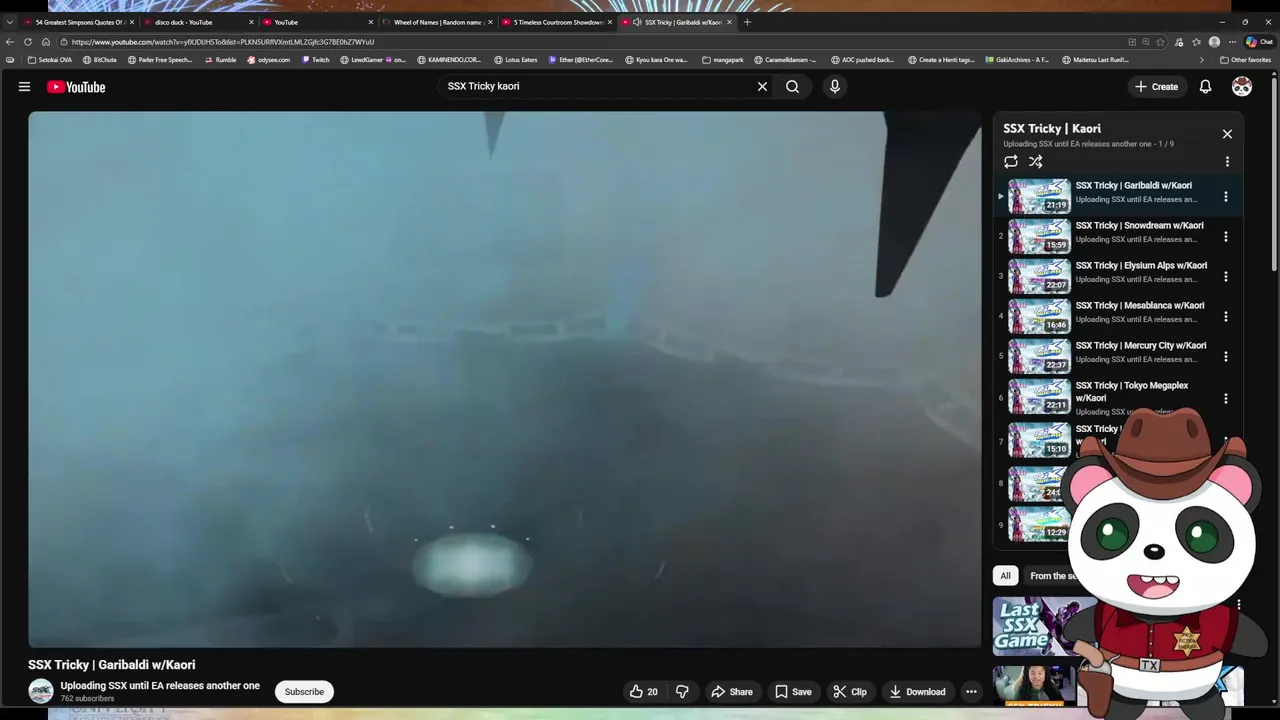Close the SSX Tricky Garibaldi browser tab

point(729,22)
